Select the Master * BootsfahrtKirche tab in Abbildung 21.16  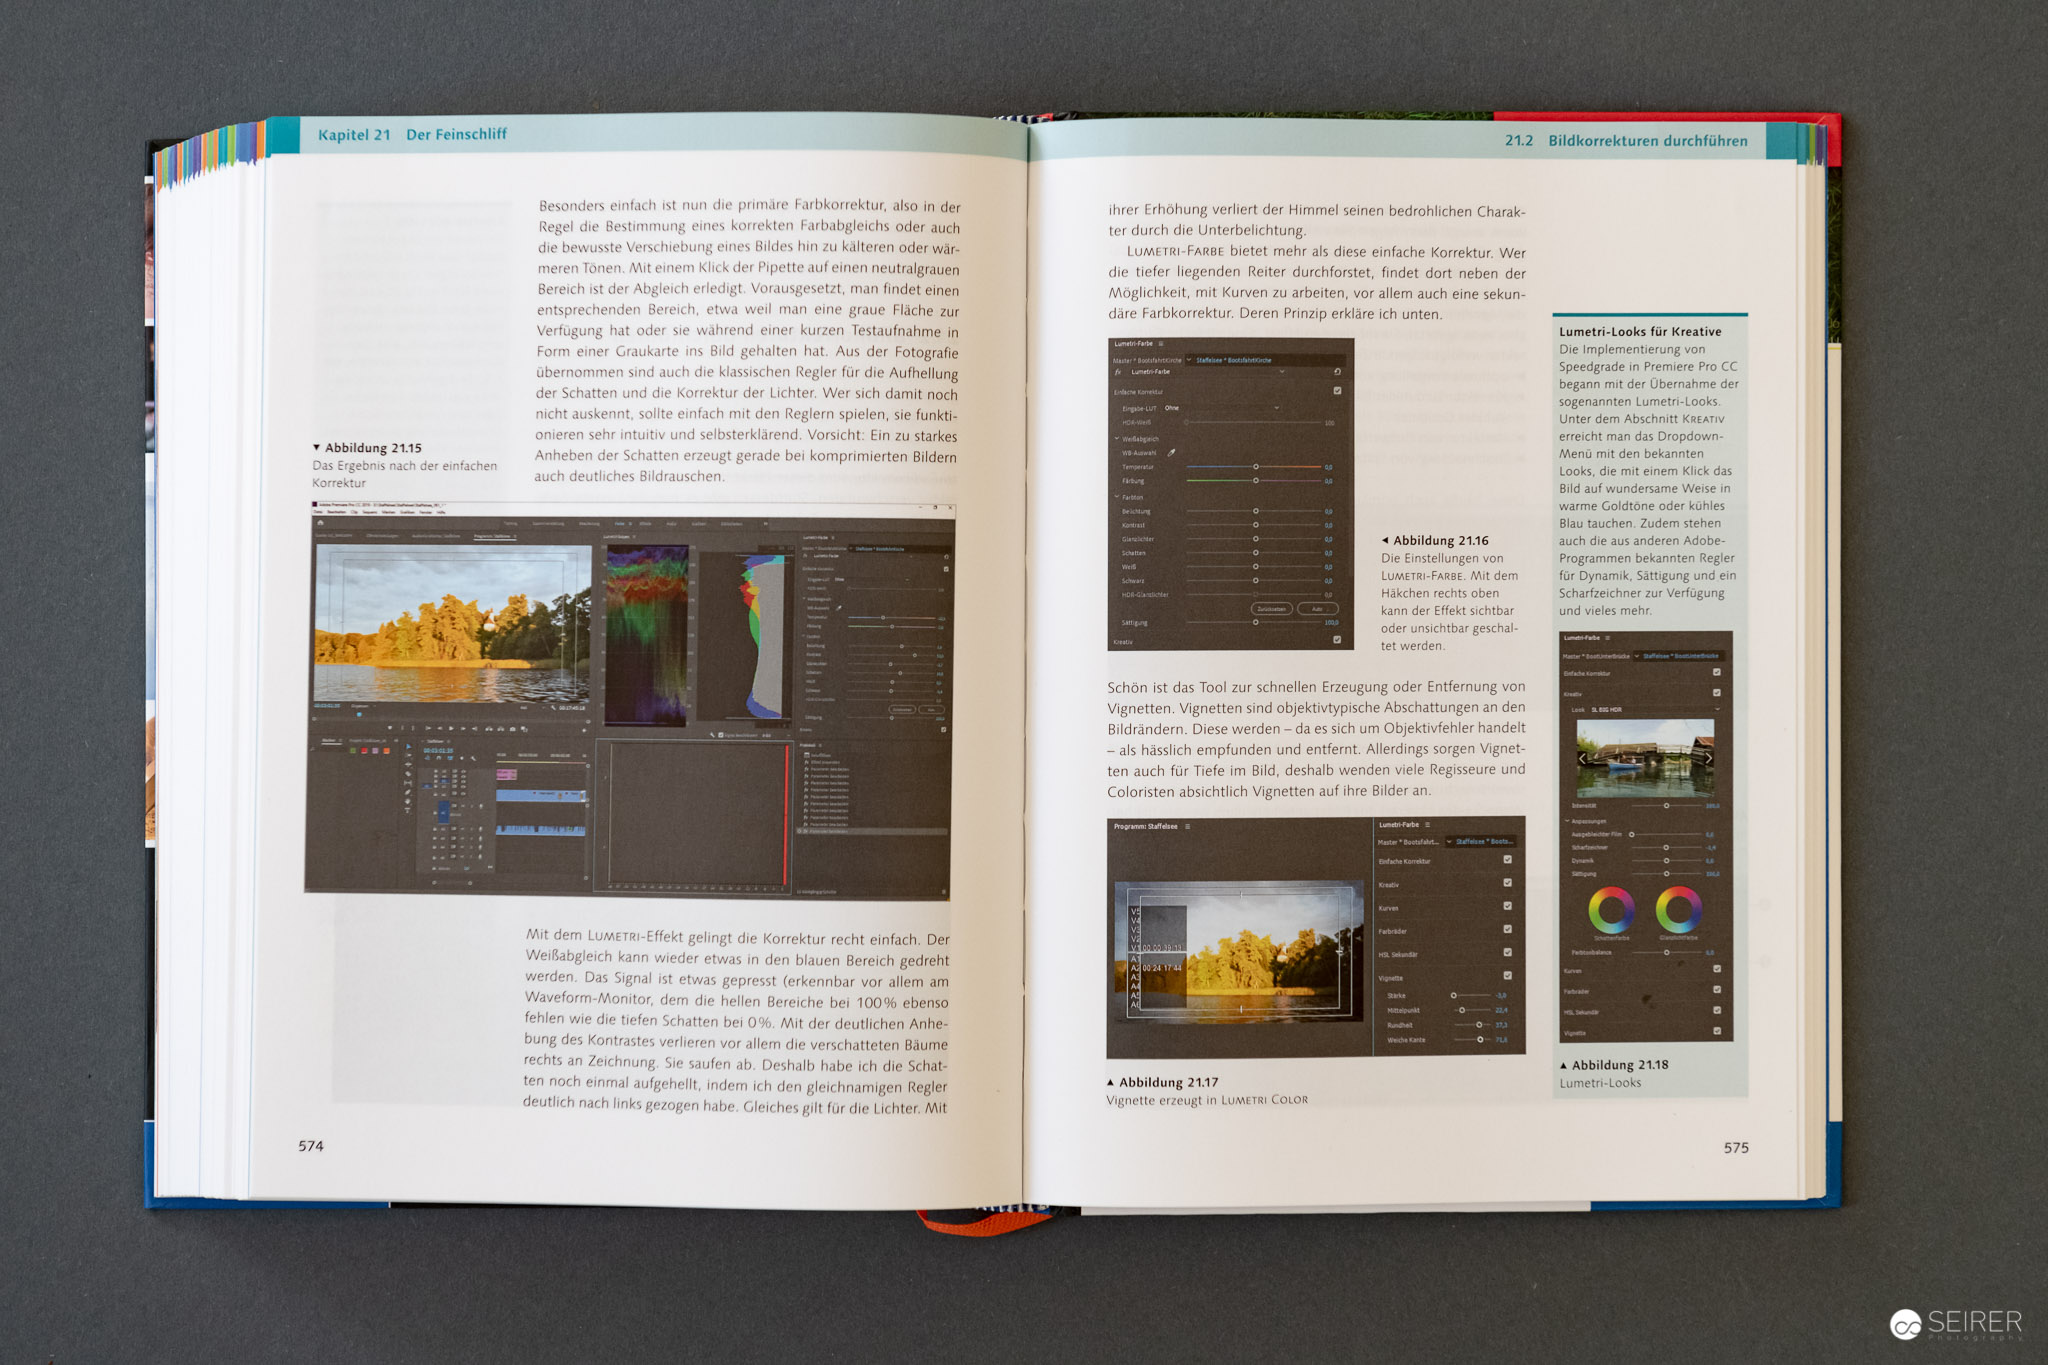pos(1147,360)
